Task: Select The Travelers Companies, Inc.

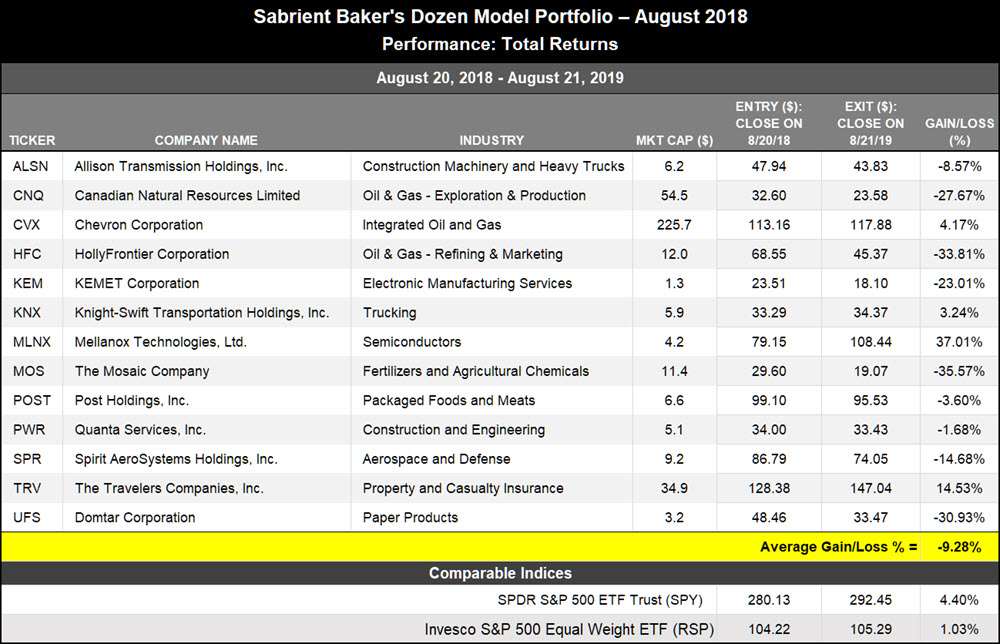Action: 169,489
